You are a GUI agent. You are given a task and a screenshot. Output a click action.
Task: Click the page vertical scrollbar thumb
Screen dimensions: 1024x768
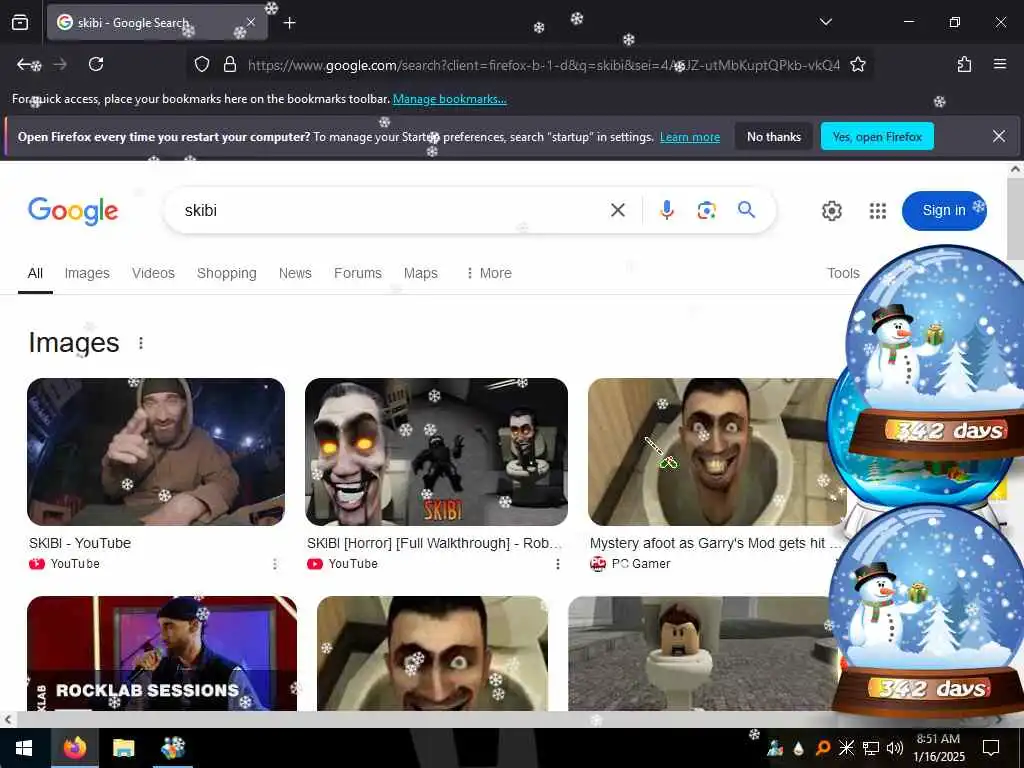(x=1015, y=217)
